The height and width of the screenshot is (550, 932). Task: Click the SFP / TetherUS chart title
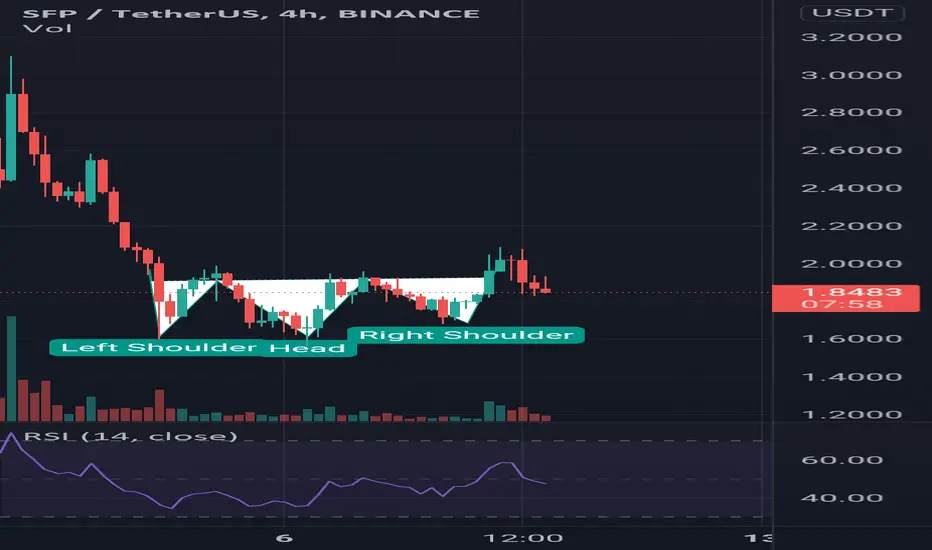(251, 14)
